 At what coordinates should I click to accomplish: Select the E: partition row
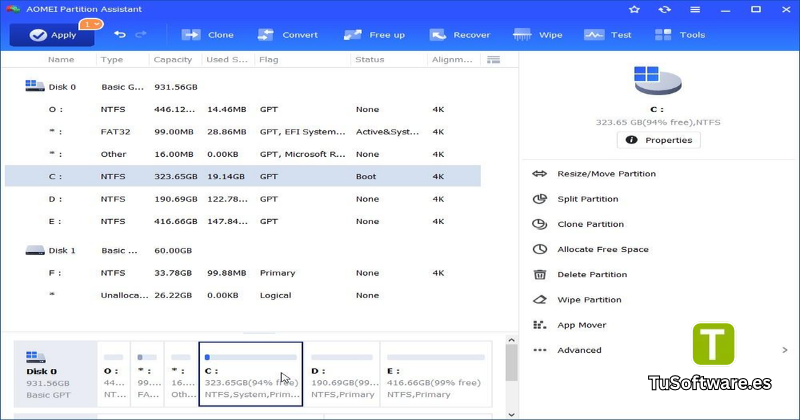[243, 221]
